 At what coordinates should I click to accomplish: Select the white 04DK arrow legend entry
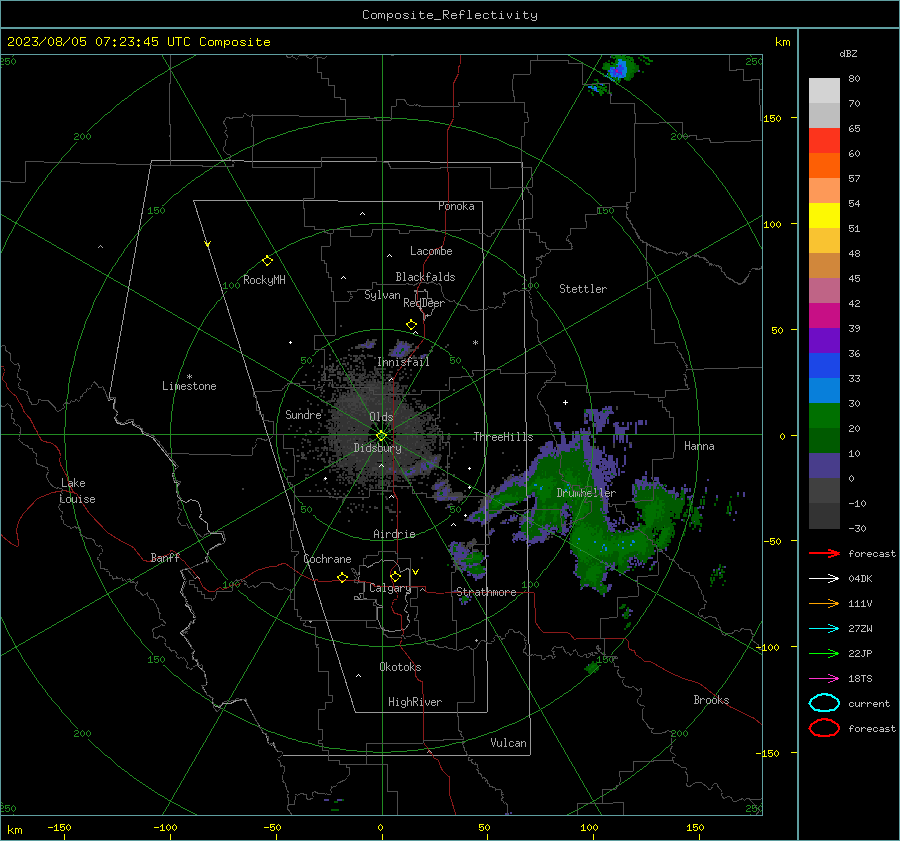[824, 579]
